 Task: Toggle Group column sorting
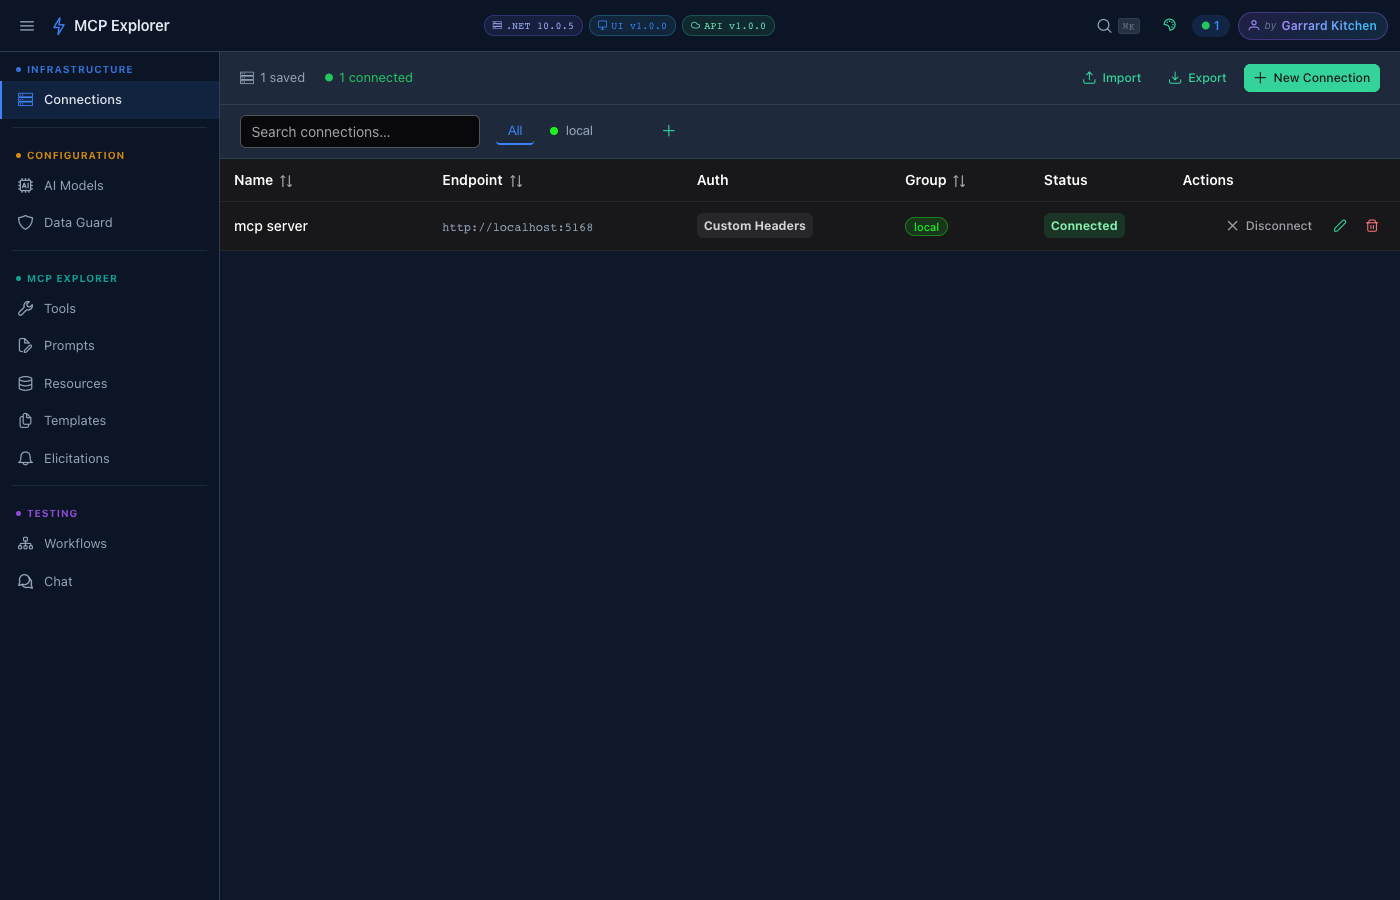959,180
